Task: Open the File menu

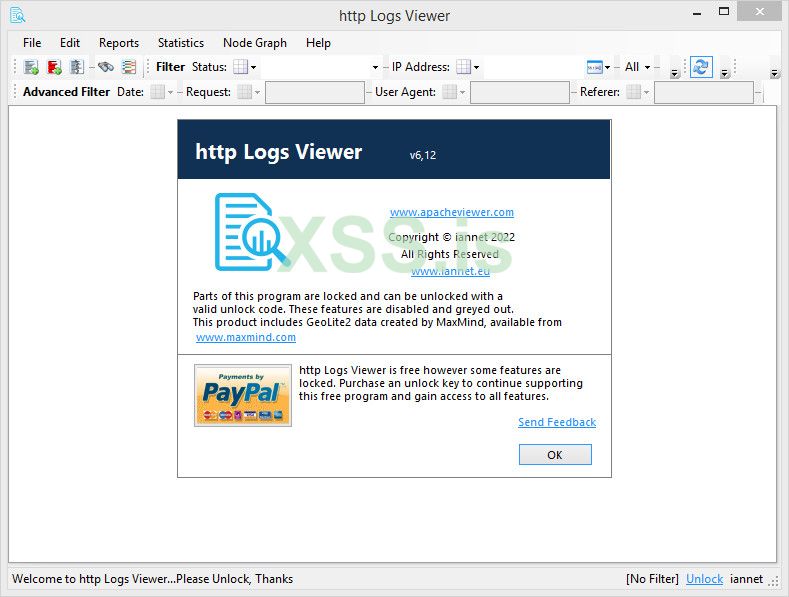Action: pyautogui.click(x=32, y=43)
